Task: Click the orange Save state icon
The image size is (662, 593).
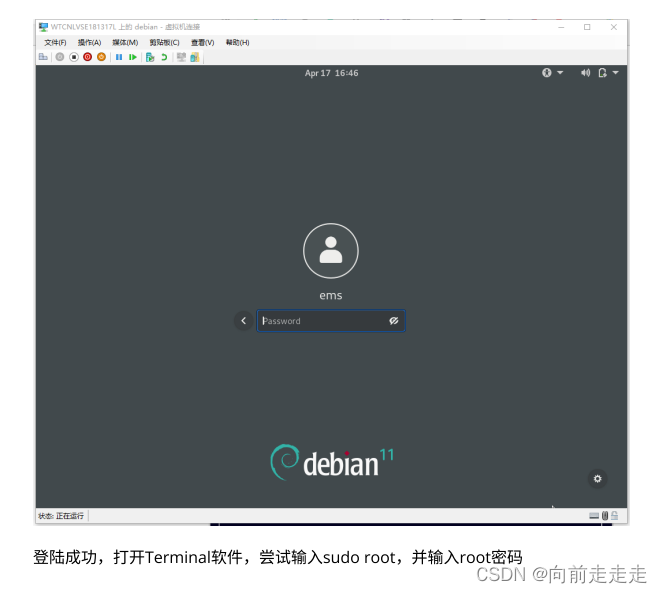Action: click(101, 57)
